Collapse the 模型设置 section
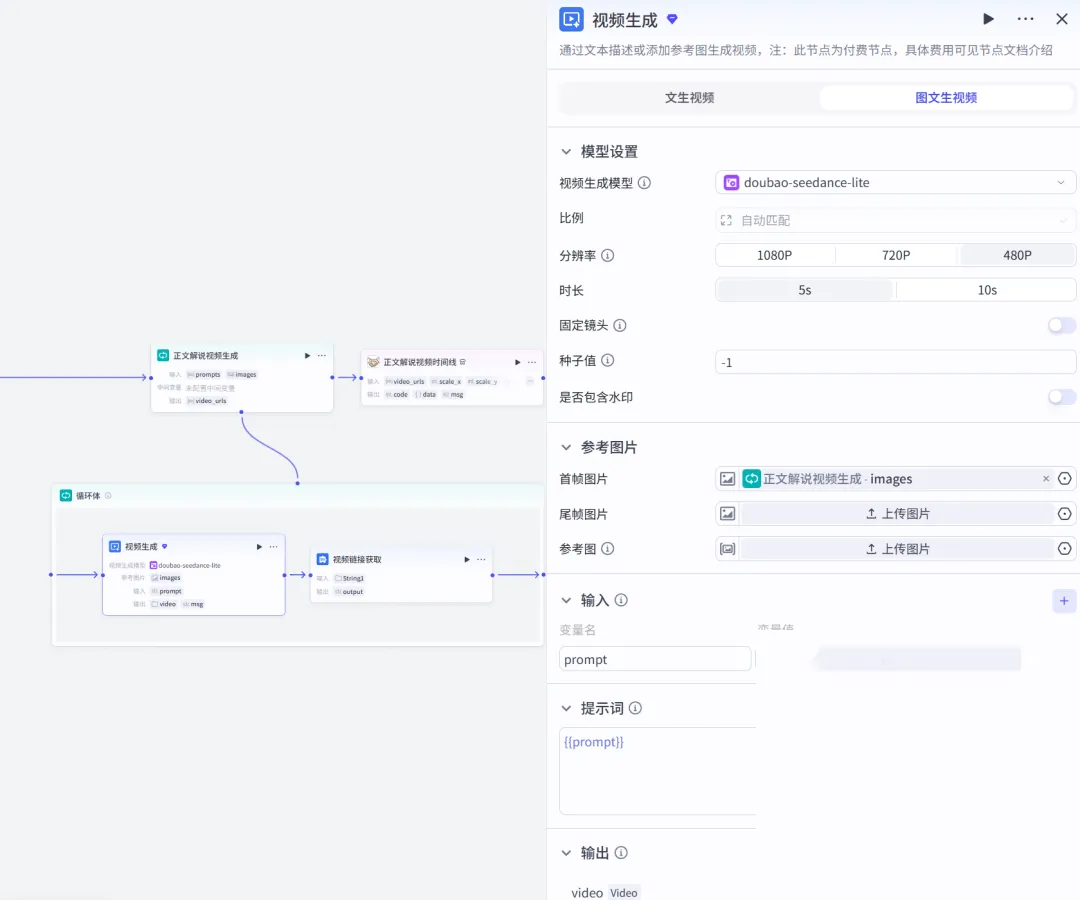 pos(566,151)
